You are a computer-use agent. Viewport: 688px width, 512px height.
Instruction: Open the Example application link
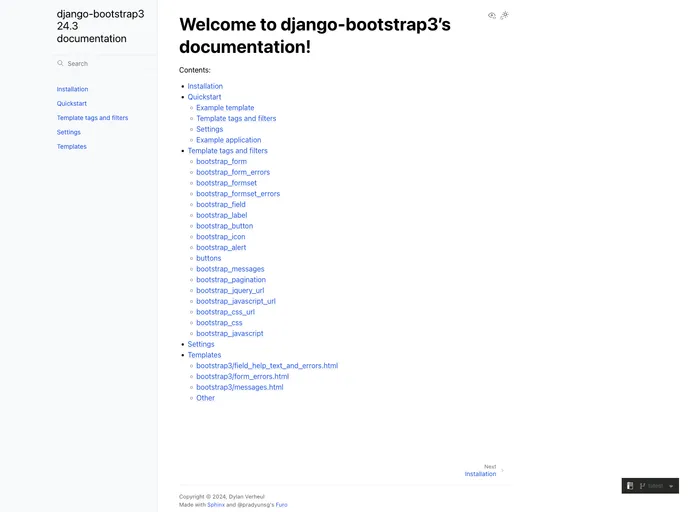[x=229, y=140]
